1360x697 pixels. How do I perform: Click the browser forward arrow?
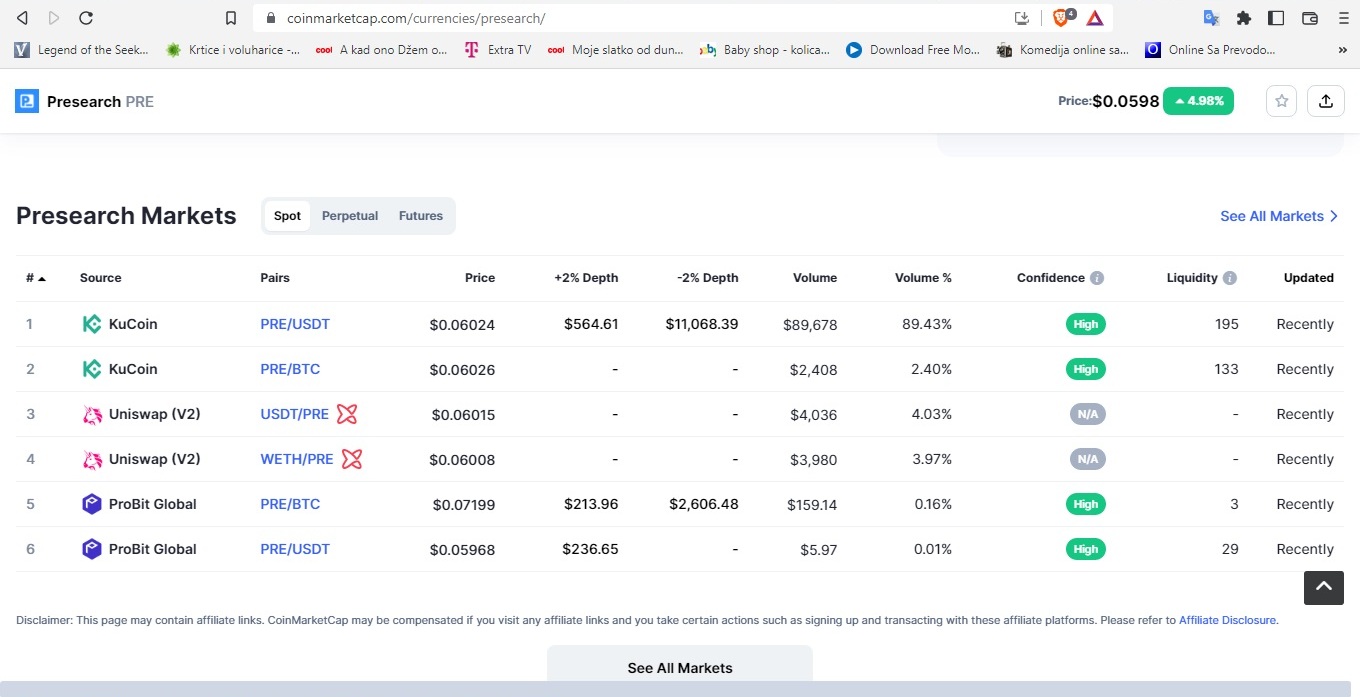click(54, 18)
